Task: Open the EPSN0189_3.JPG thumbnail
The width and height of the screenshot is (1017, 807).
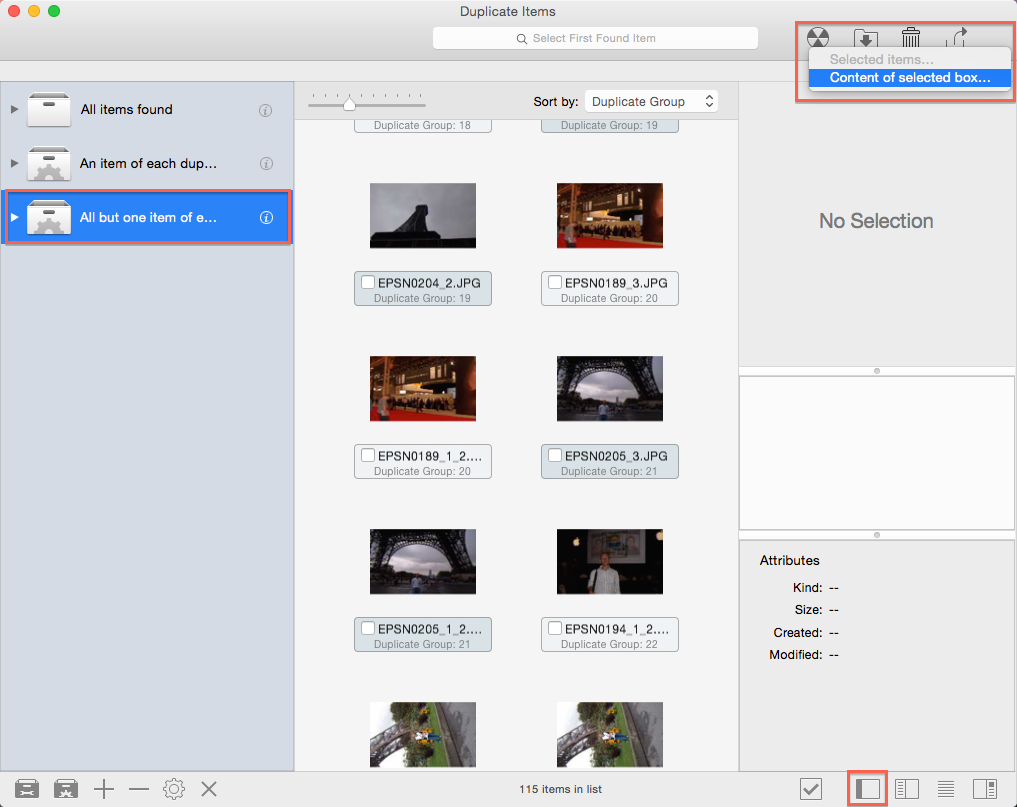Action: coord(610,215)
